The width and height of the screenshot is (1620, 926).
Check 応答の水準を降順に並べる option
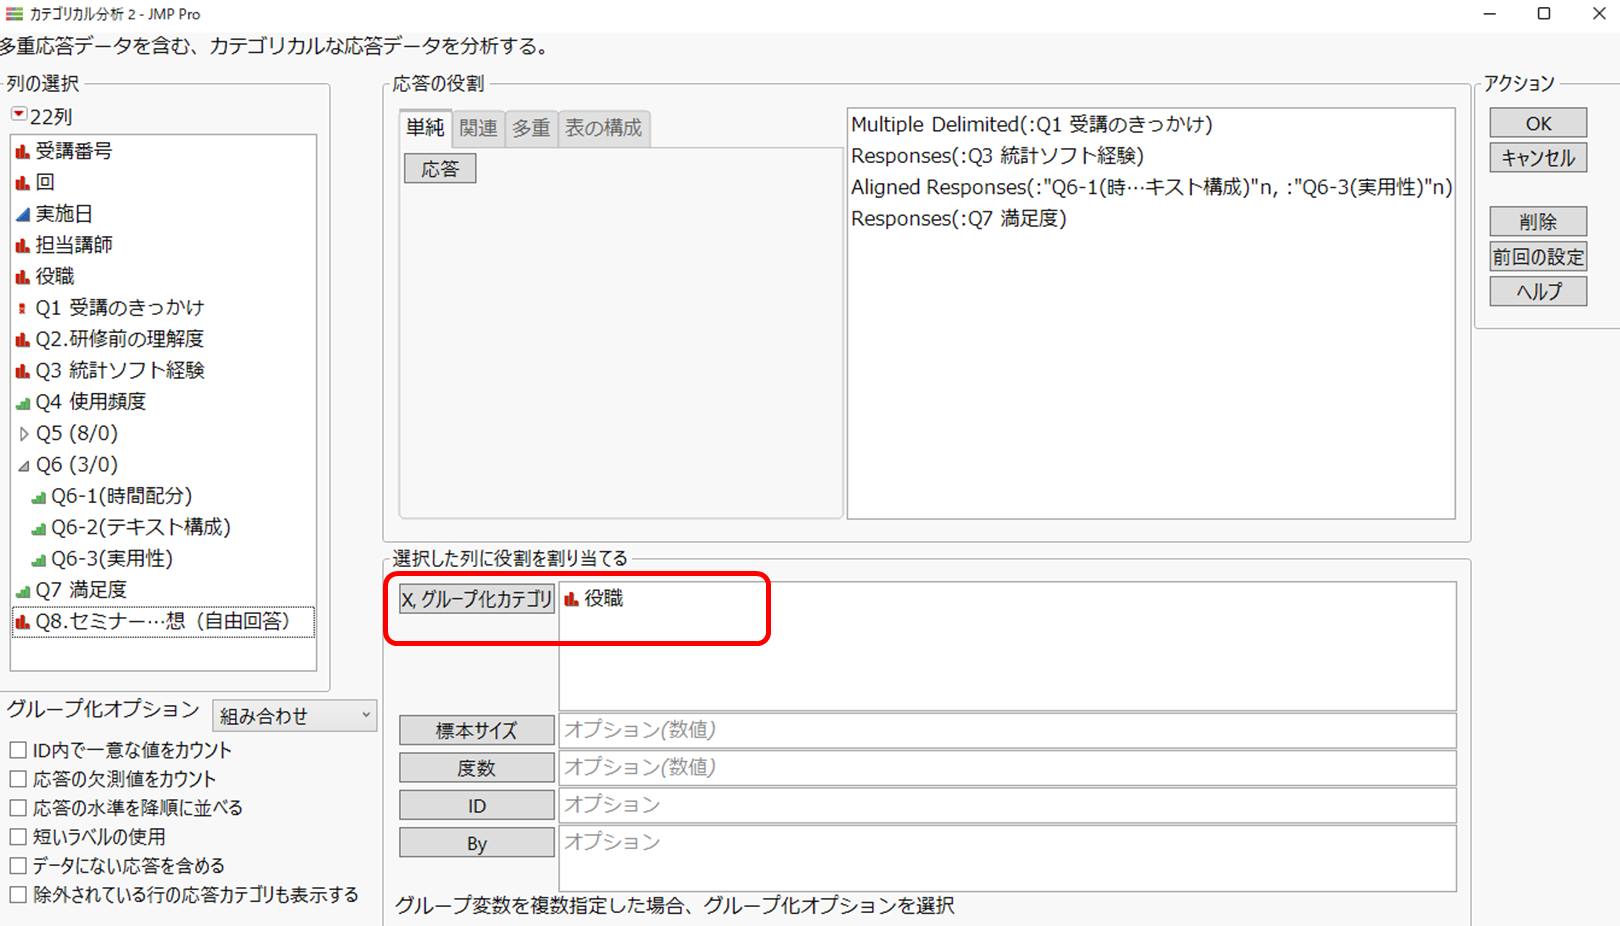[18, 808]
